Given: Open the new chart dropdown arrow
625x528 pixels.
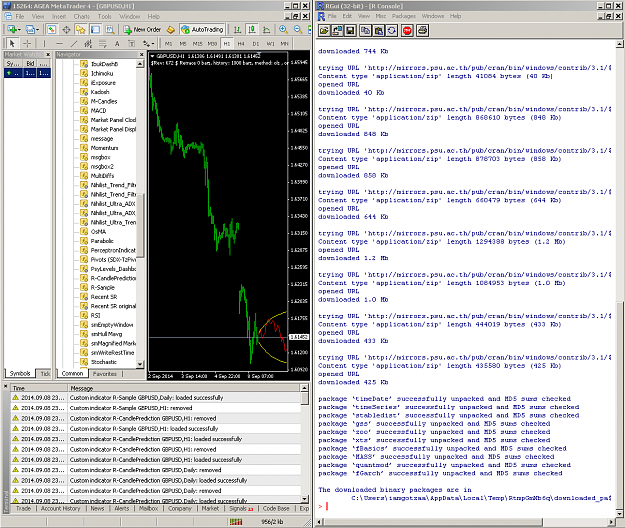Looking at the screenshot, I should tap(19, 29).
